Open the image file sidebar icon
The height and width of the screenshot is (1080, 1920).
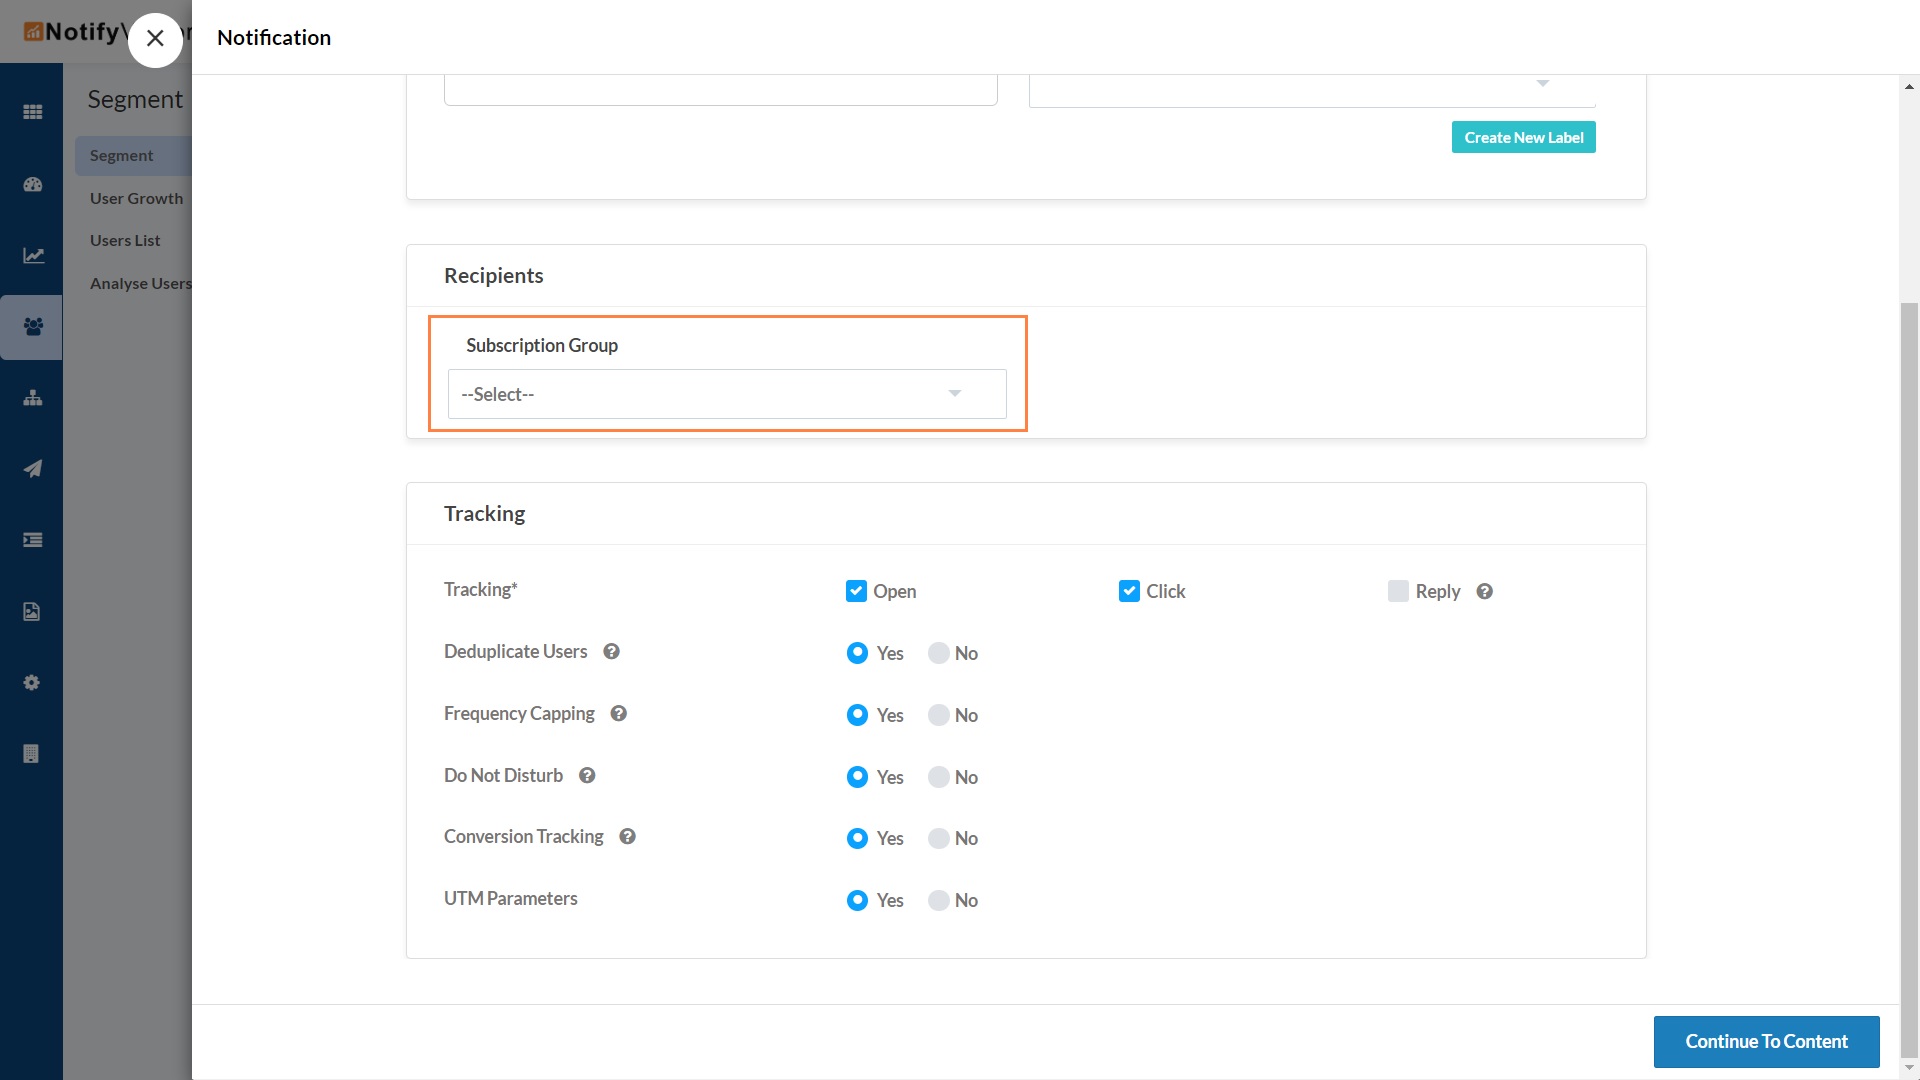click(x=32, y=612)
